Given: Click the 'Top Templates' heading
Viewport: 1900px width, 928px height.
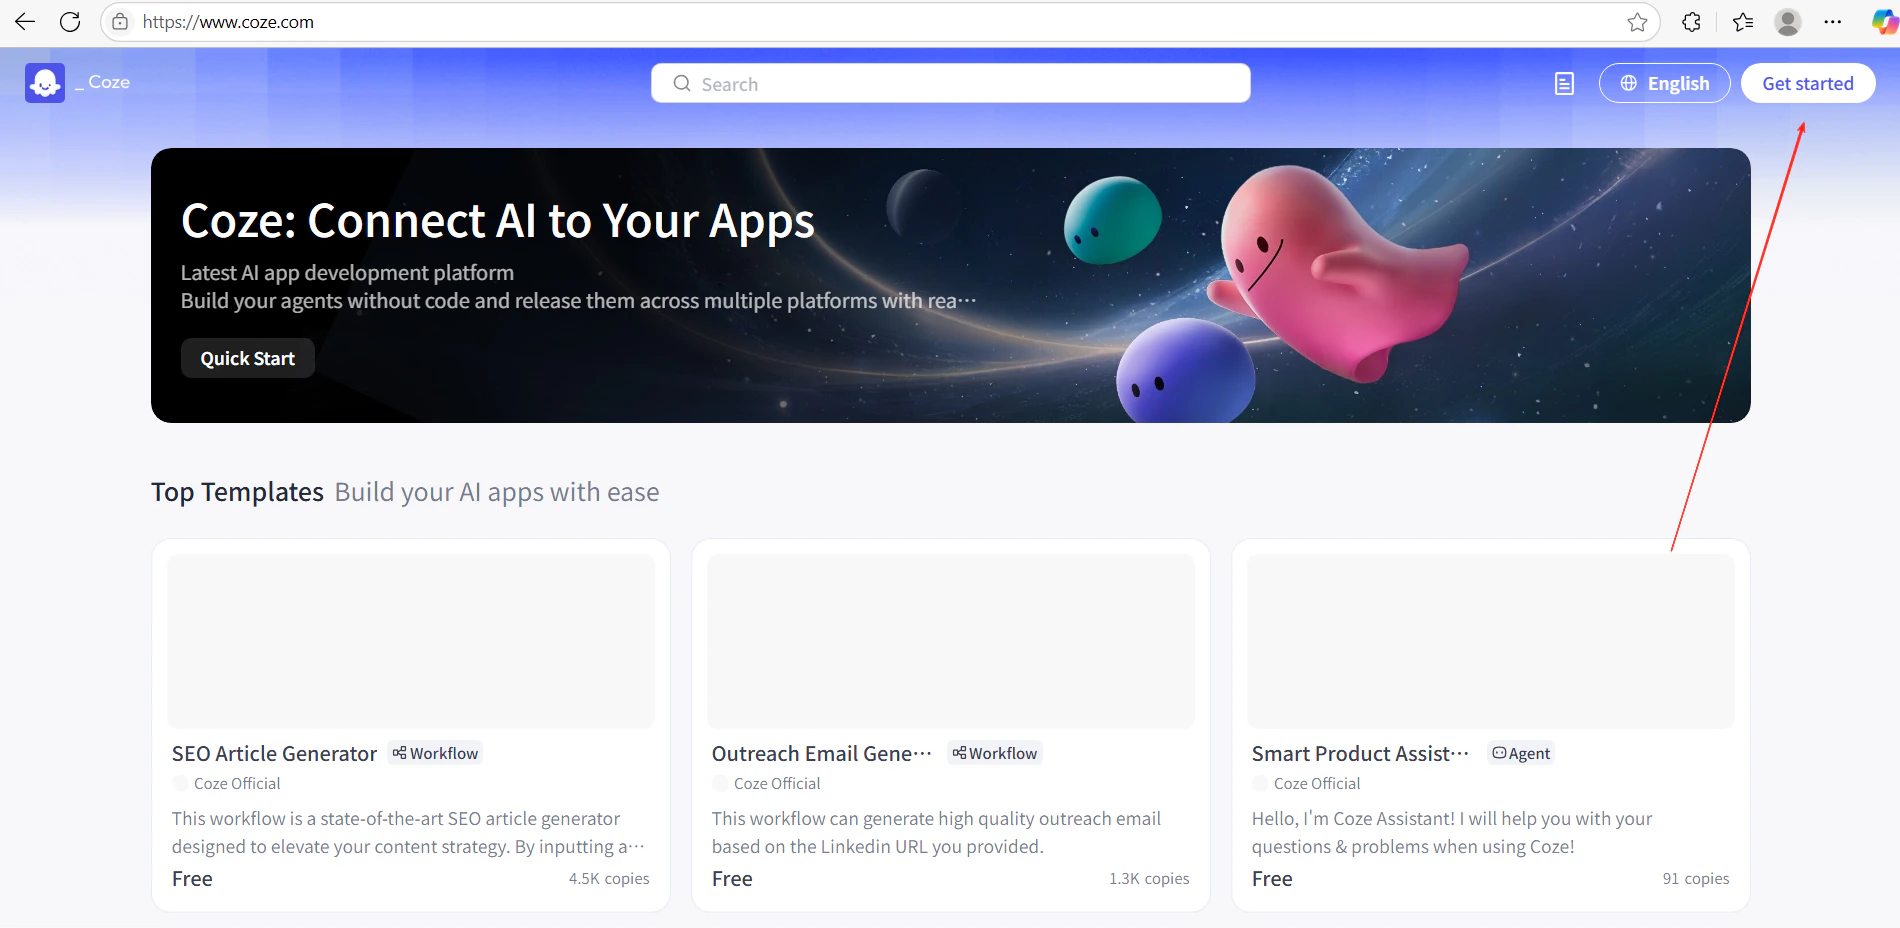Looking at the screenshot, I should tap(237, 492).
